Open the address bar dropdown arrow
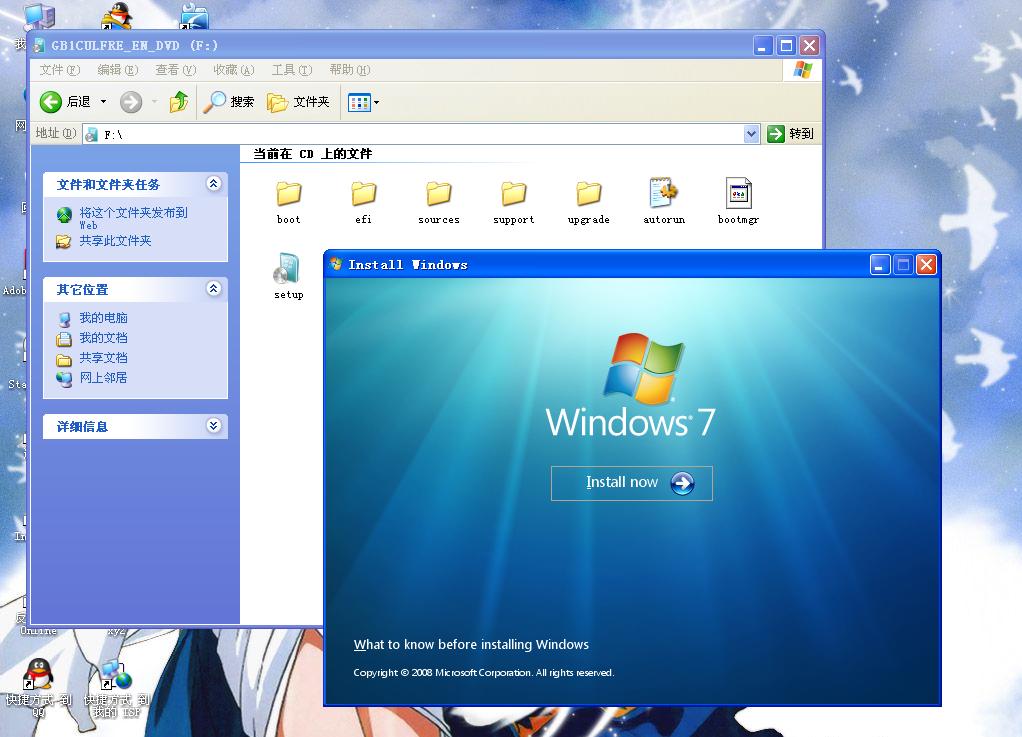1022x737 pixels. coord(752,134)
